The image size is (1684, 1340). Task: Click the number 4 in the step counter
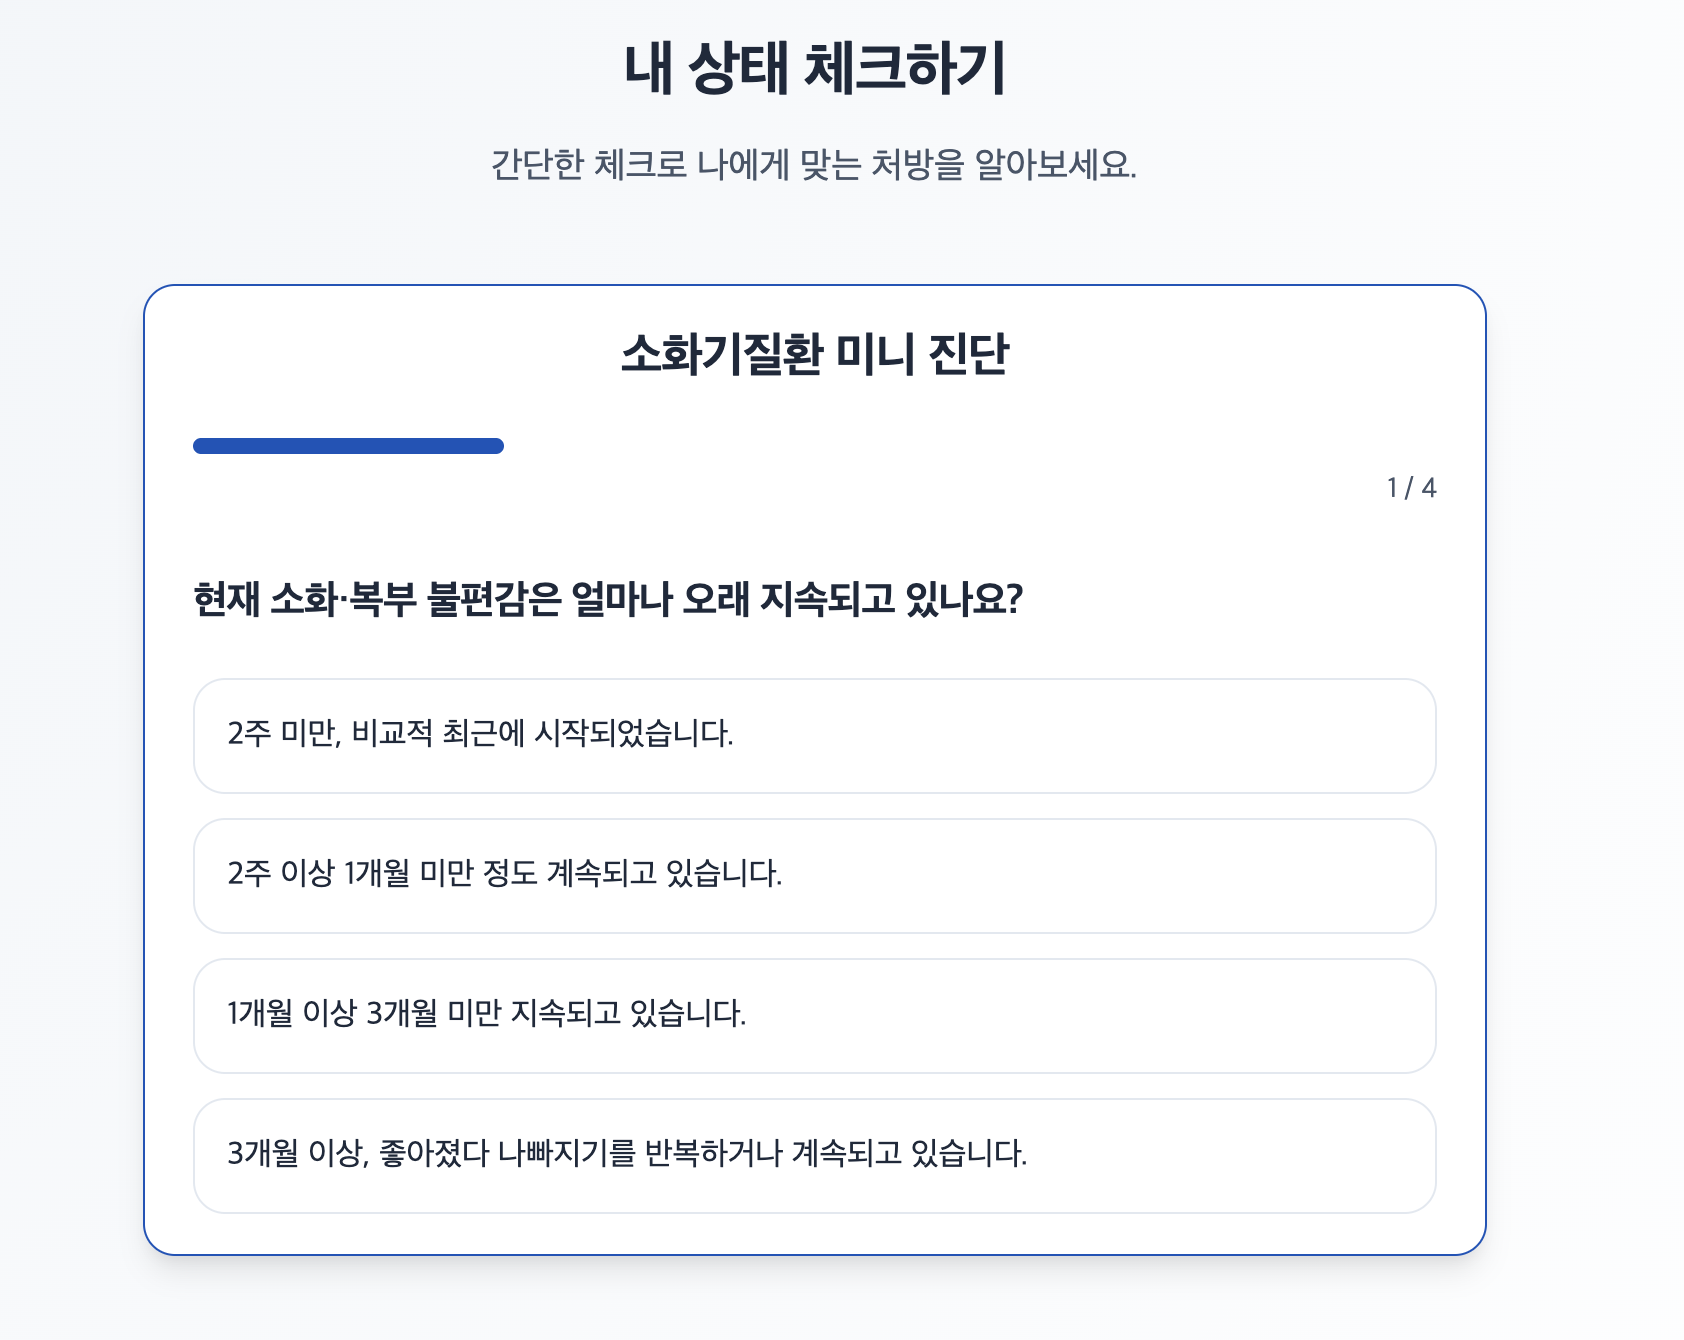click(x=1429, y=488)
